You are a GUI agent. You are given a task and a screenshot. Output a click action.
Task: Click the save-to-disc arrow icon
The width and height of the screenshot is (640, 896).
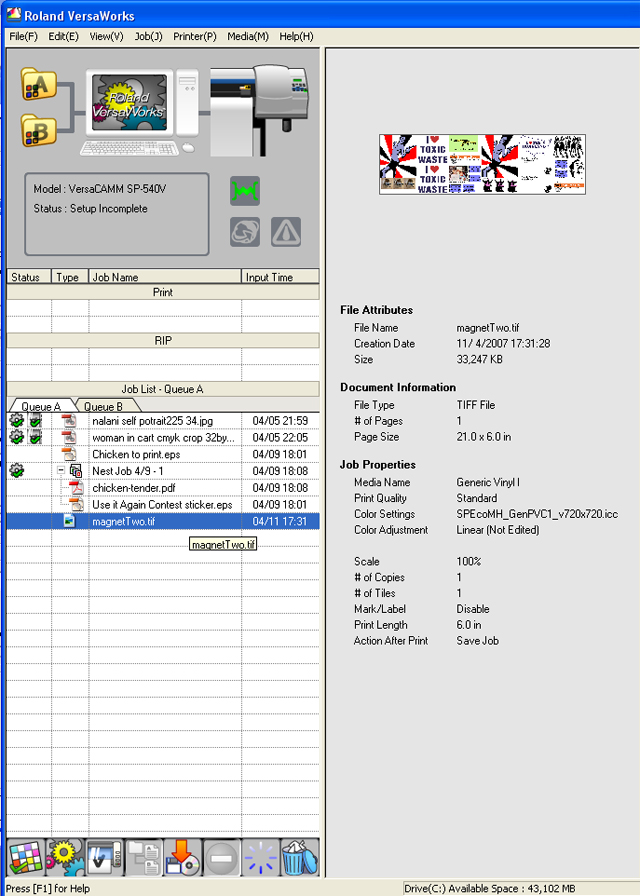pos(182,858)
